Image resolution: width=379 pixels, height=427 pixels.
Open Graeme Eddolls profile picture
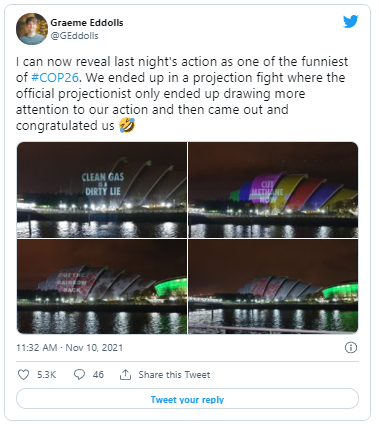[x=32, y=29]
